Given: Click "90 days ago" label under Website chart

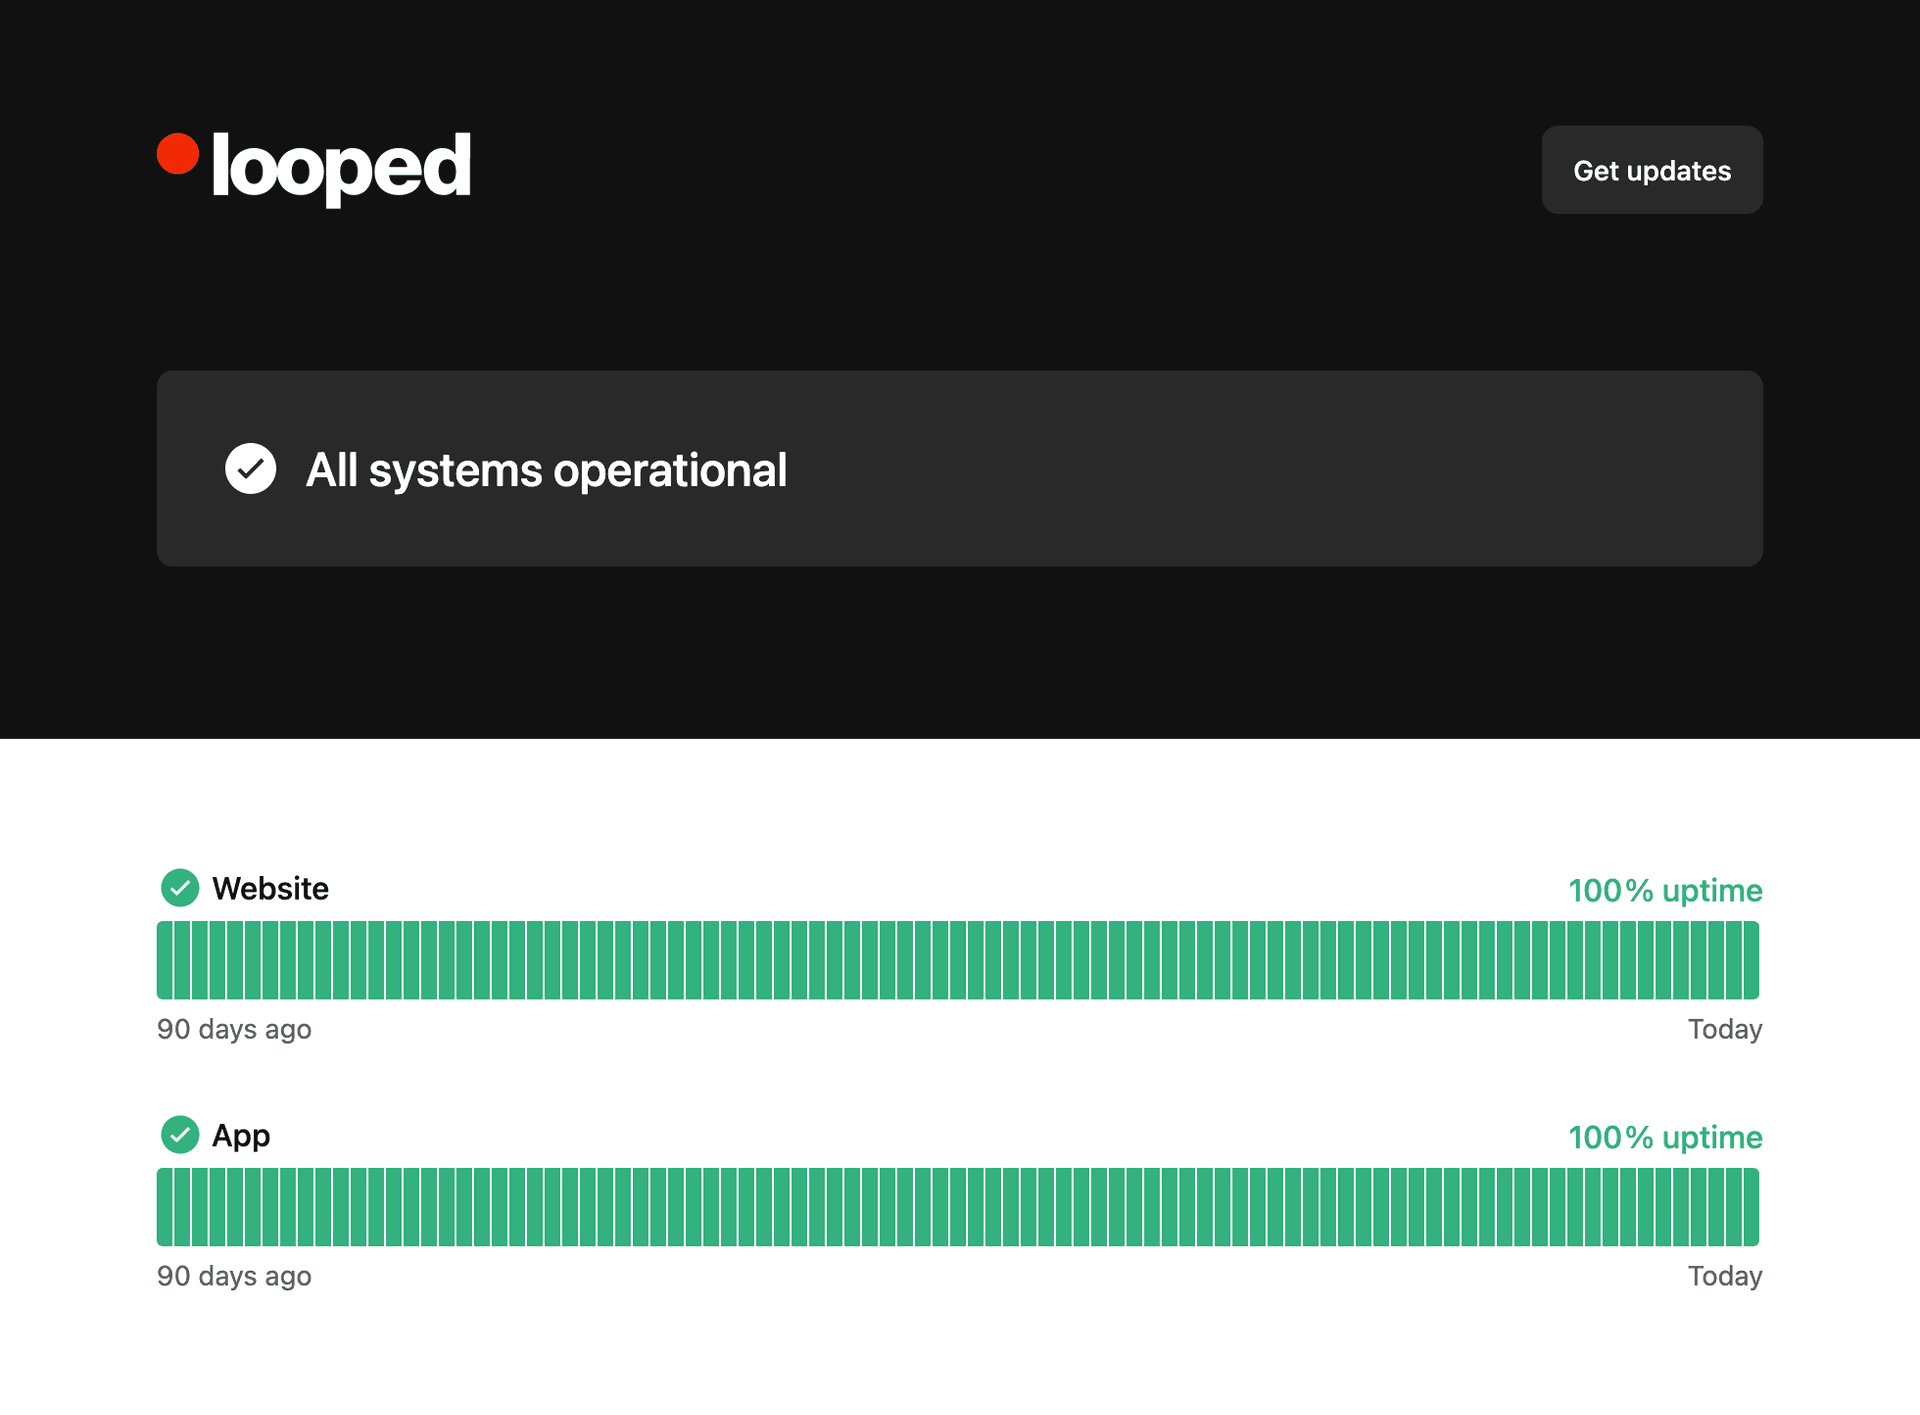Looking at the screenshot, I should point(234,1030).
